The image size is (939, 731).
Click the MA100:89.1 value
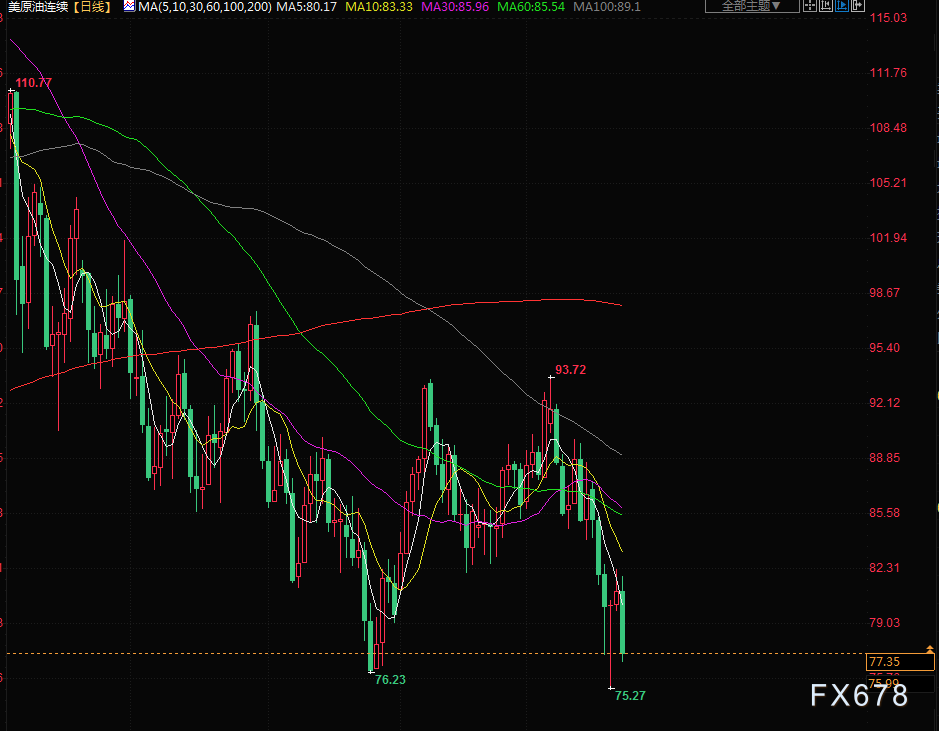click(607, 7)
